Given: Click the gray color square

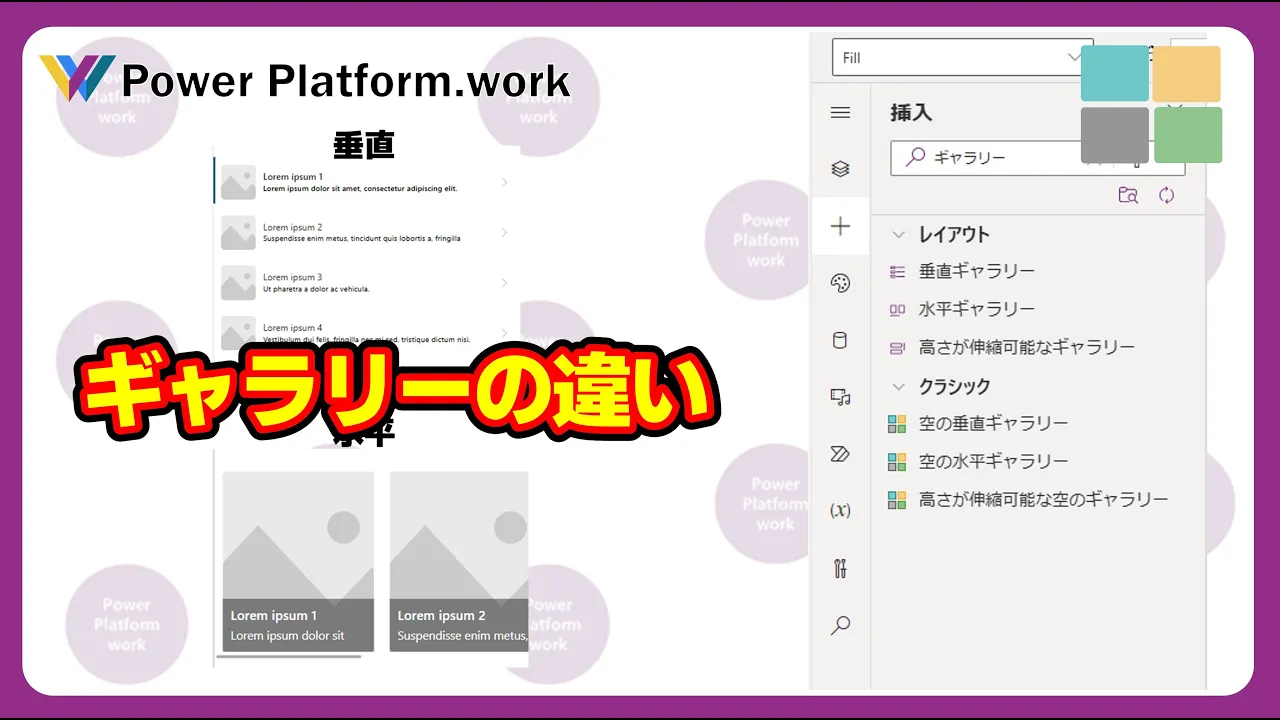Looking at the screenshot, I should pos(1115,135).
